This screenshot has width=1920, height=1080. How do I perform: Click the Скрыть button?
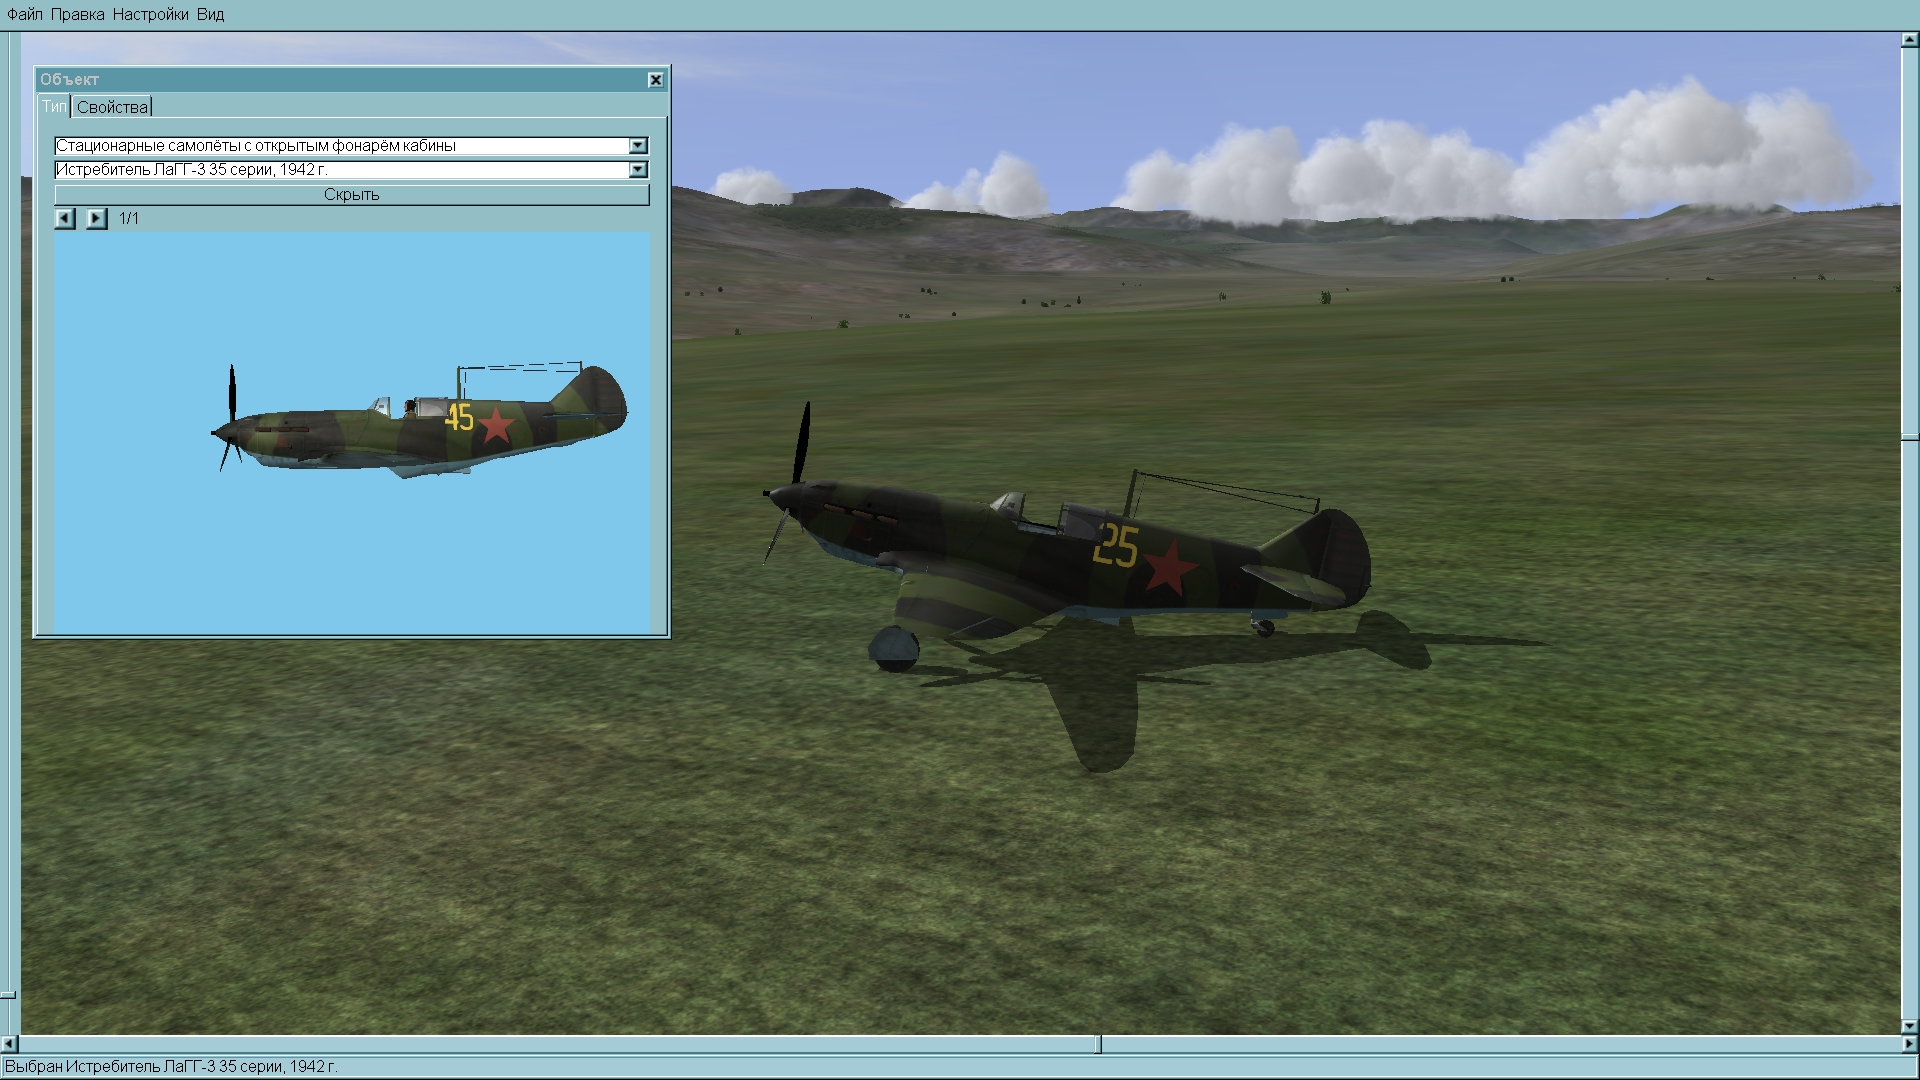coord(351,194)
